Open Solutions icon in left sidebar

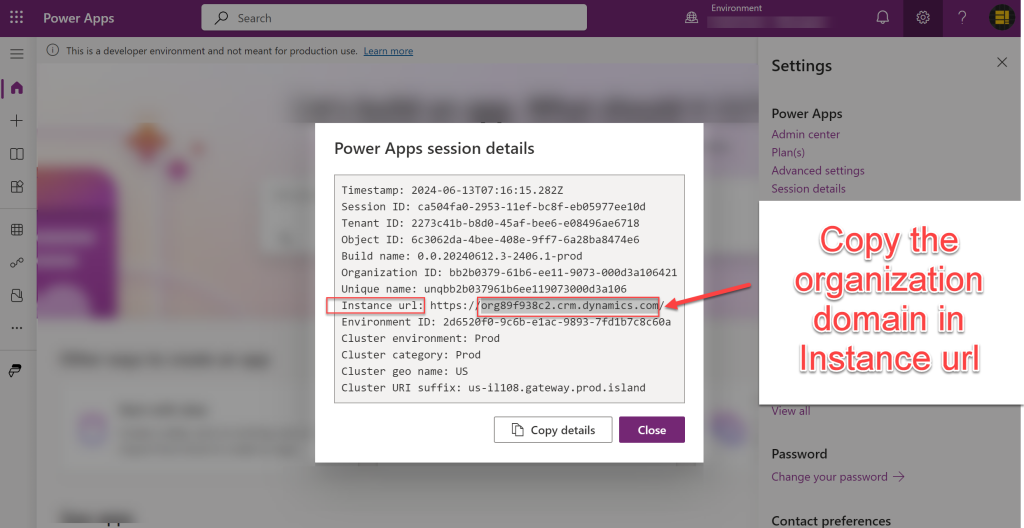click(x=16, y=296)
